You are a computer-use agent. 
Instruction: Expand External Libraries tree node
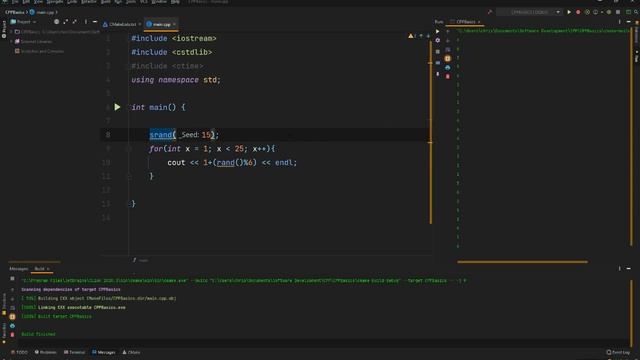pyautogui.click(x=11, y=41)
